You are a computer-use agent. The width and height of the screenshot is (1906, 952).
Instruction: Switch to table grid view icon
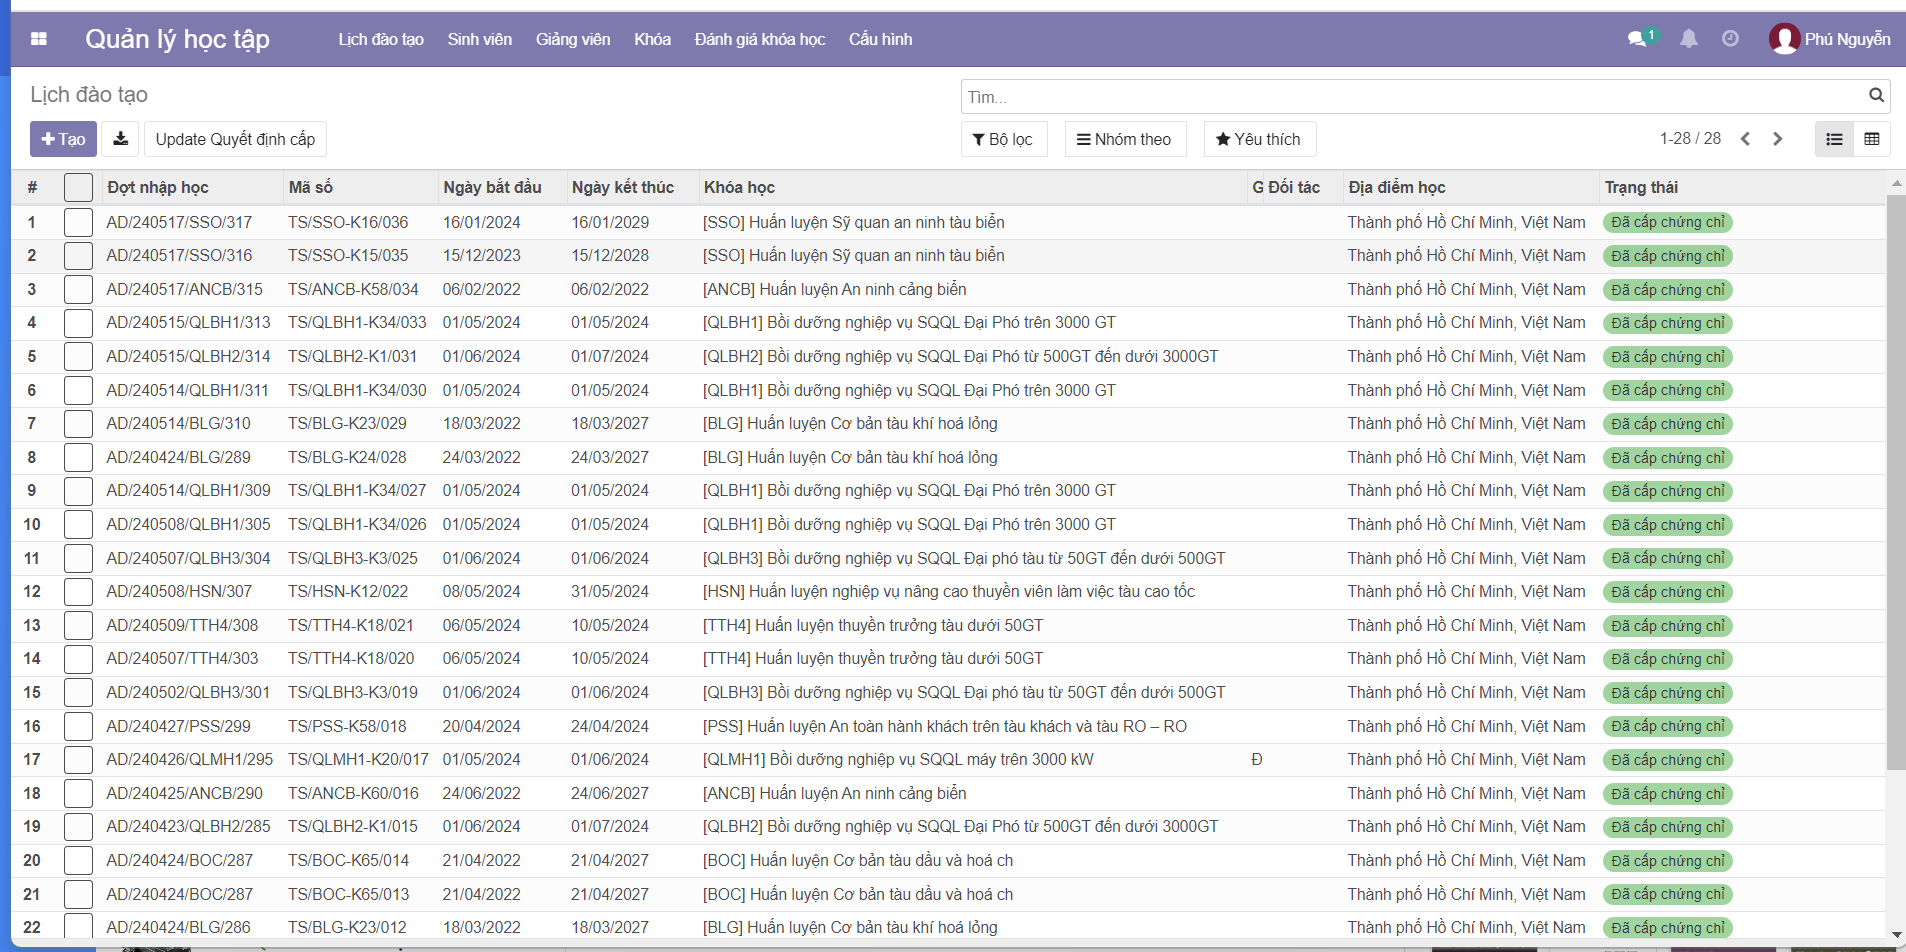1872,139
